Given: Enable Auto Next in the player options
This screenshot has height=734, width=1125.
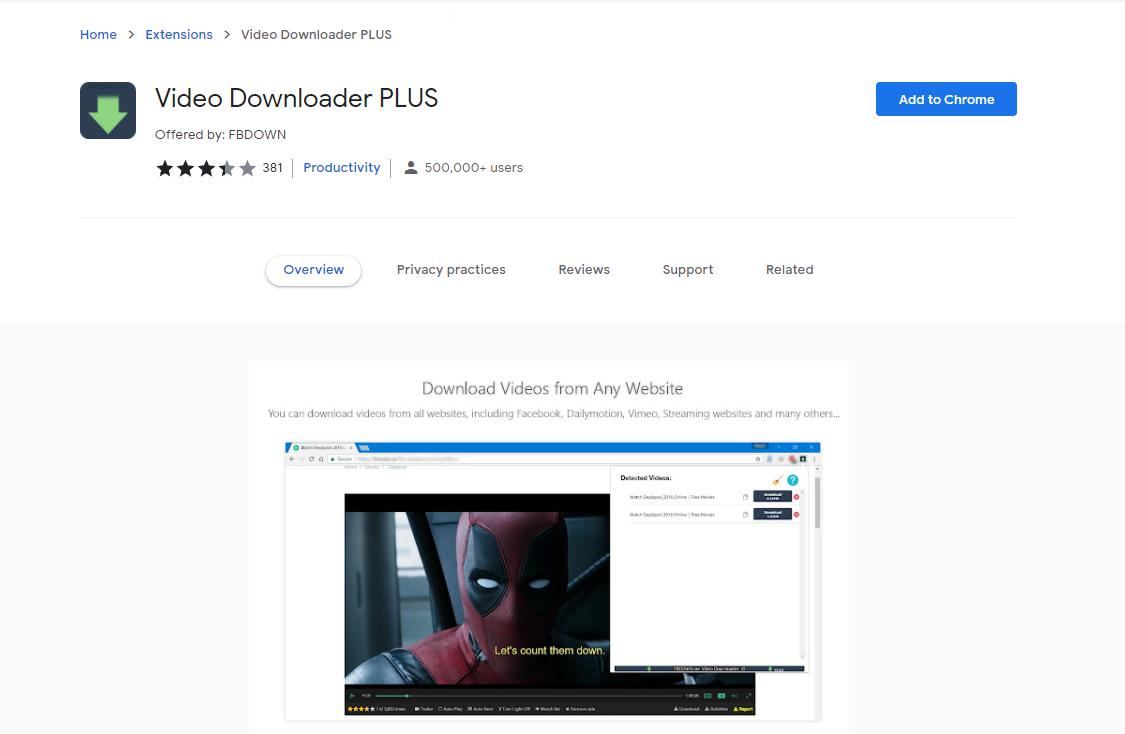Looking at the screenshot, I should 481,709.
